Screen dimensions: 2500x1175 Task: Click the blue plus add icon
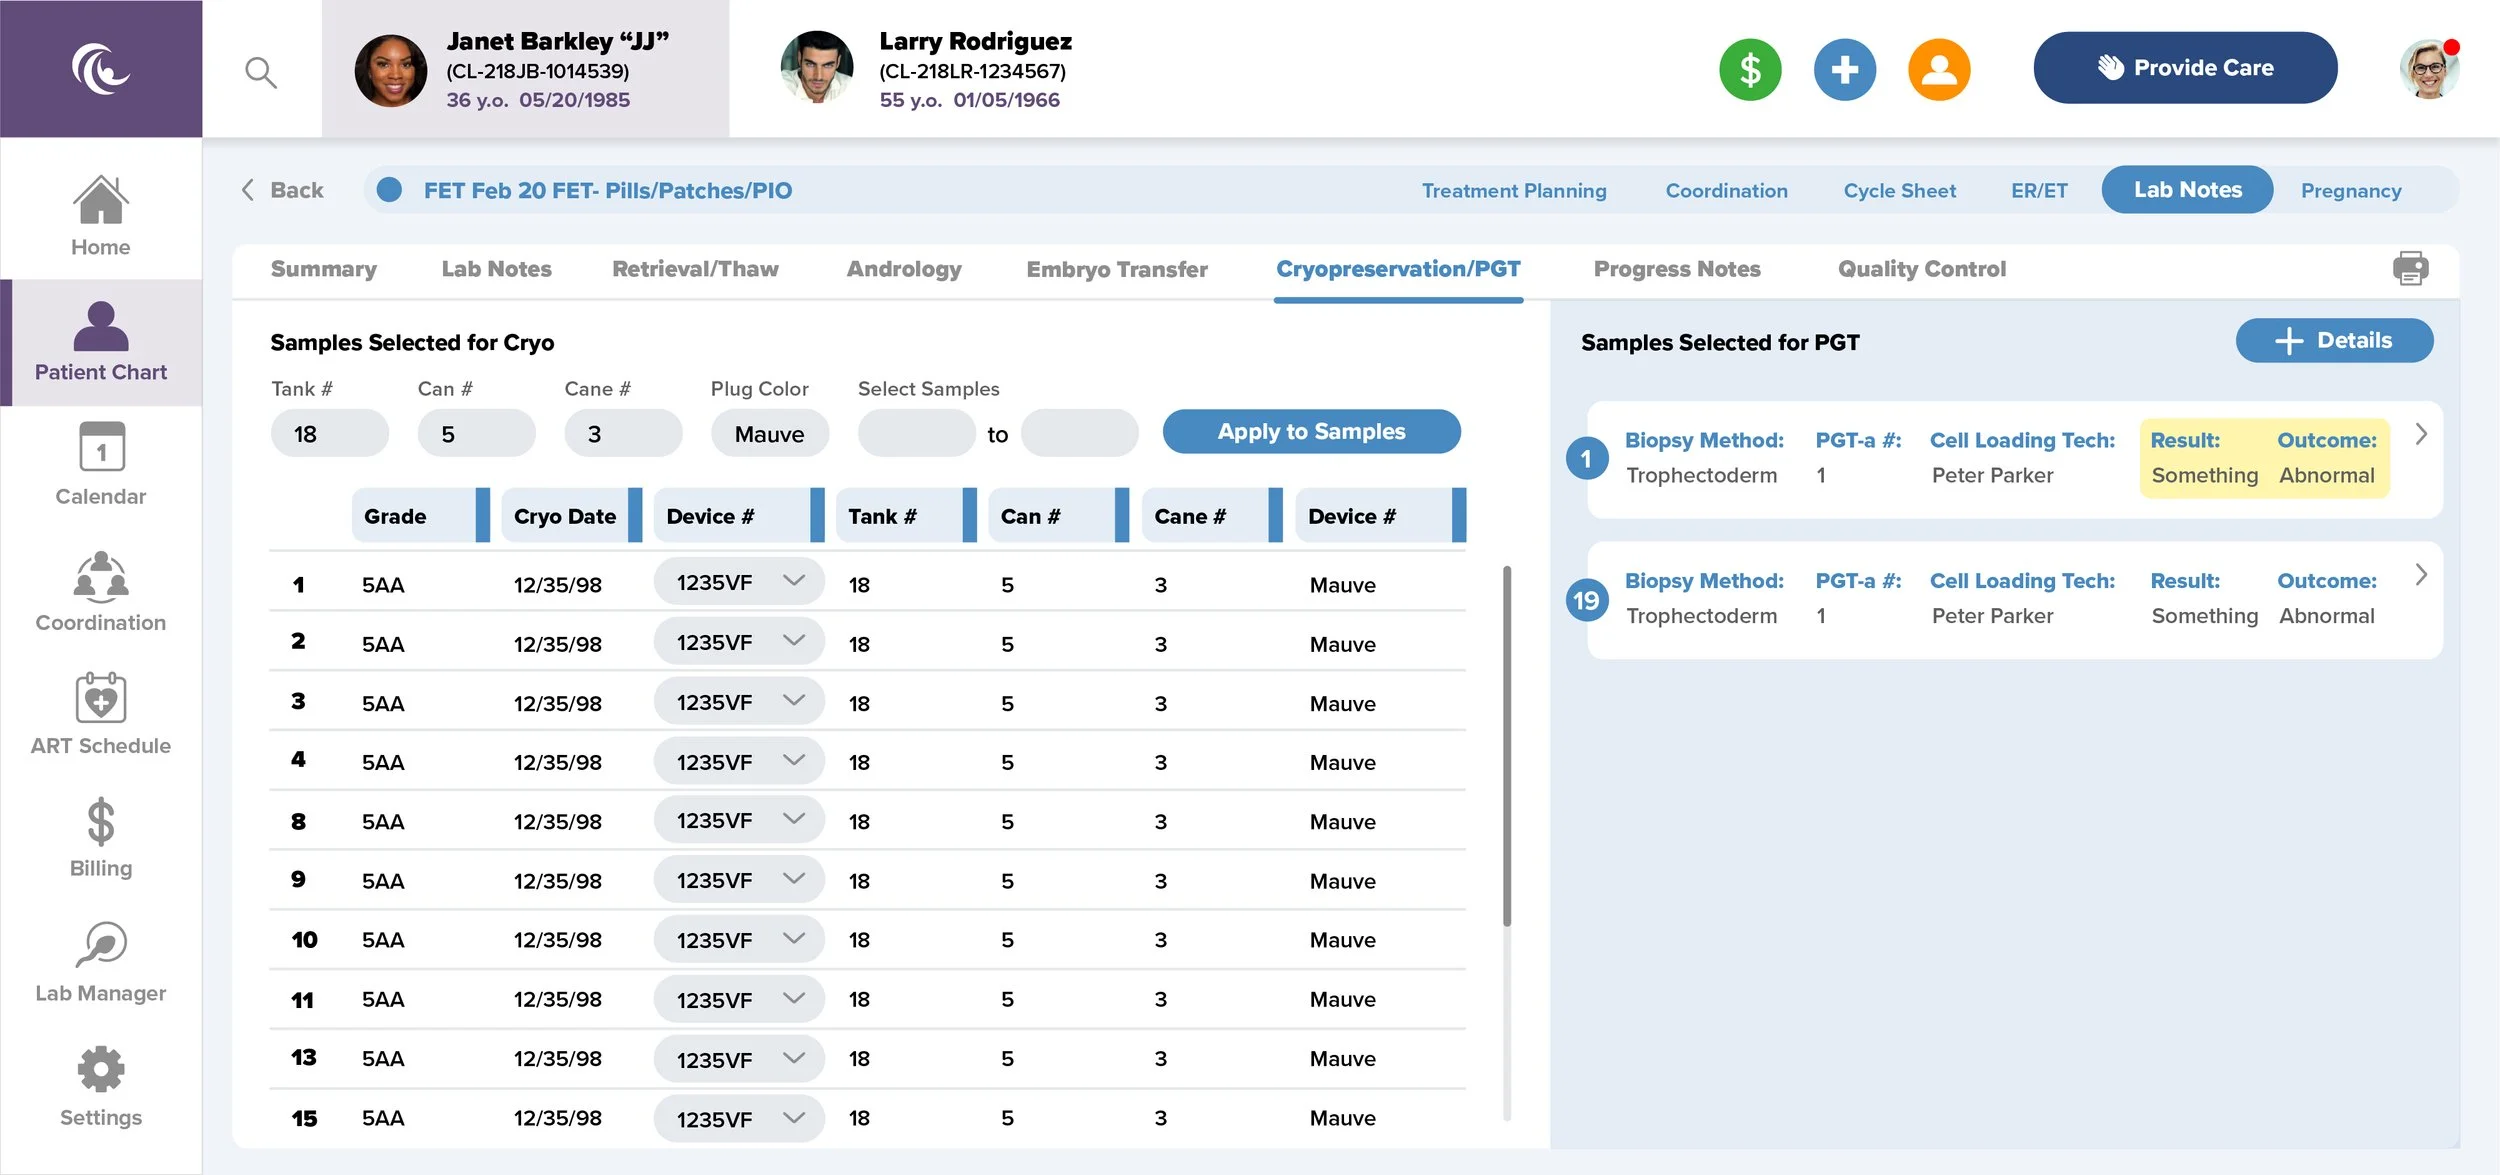[1844, 70]
